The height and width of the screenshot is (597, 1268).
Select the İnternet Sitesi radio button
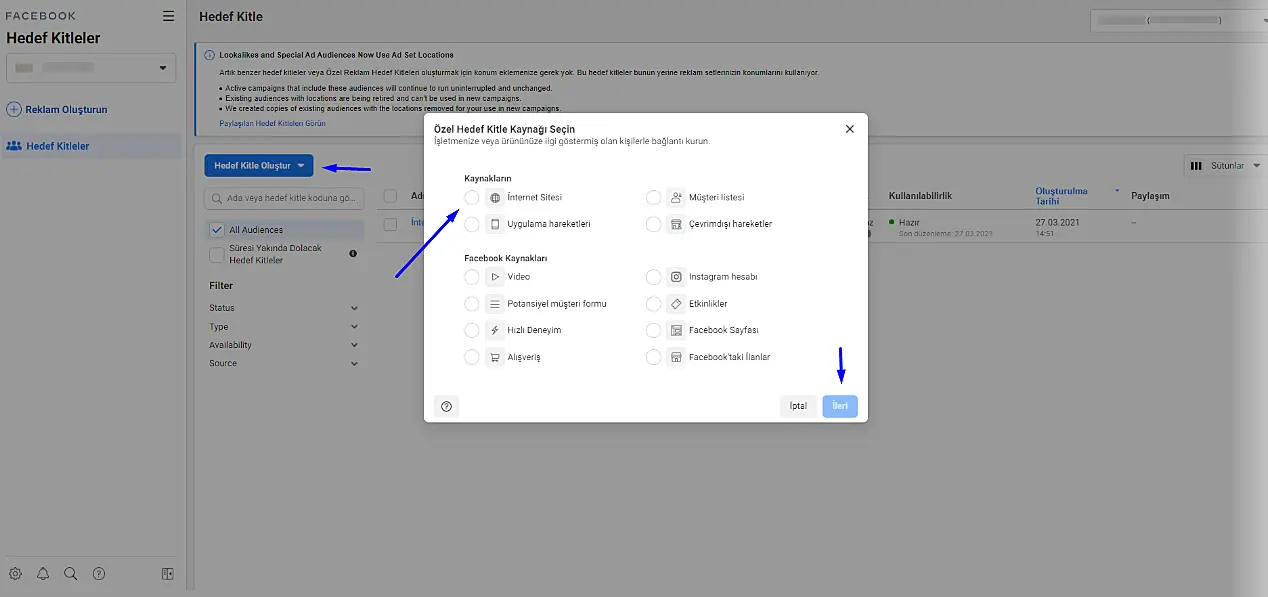472,198
